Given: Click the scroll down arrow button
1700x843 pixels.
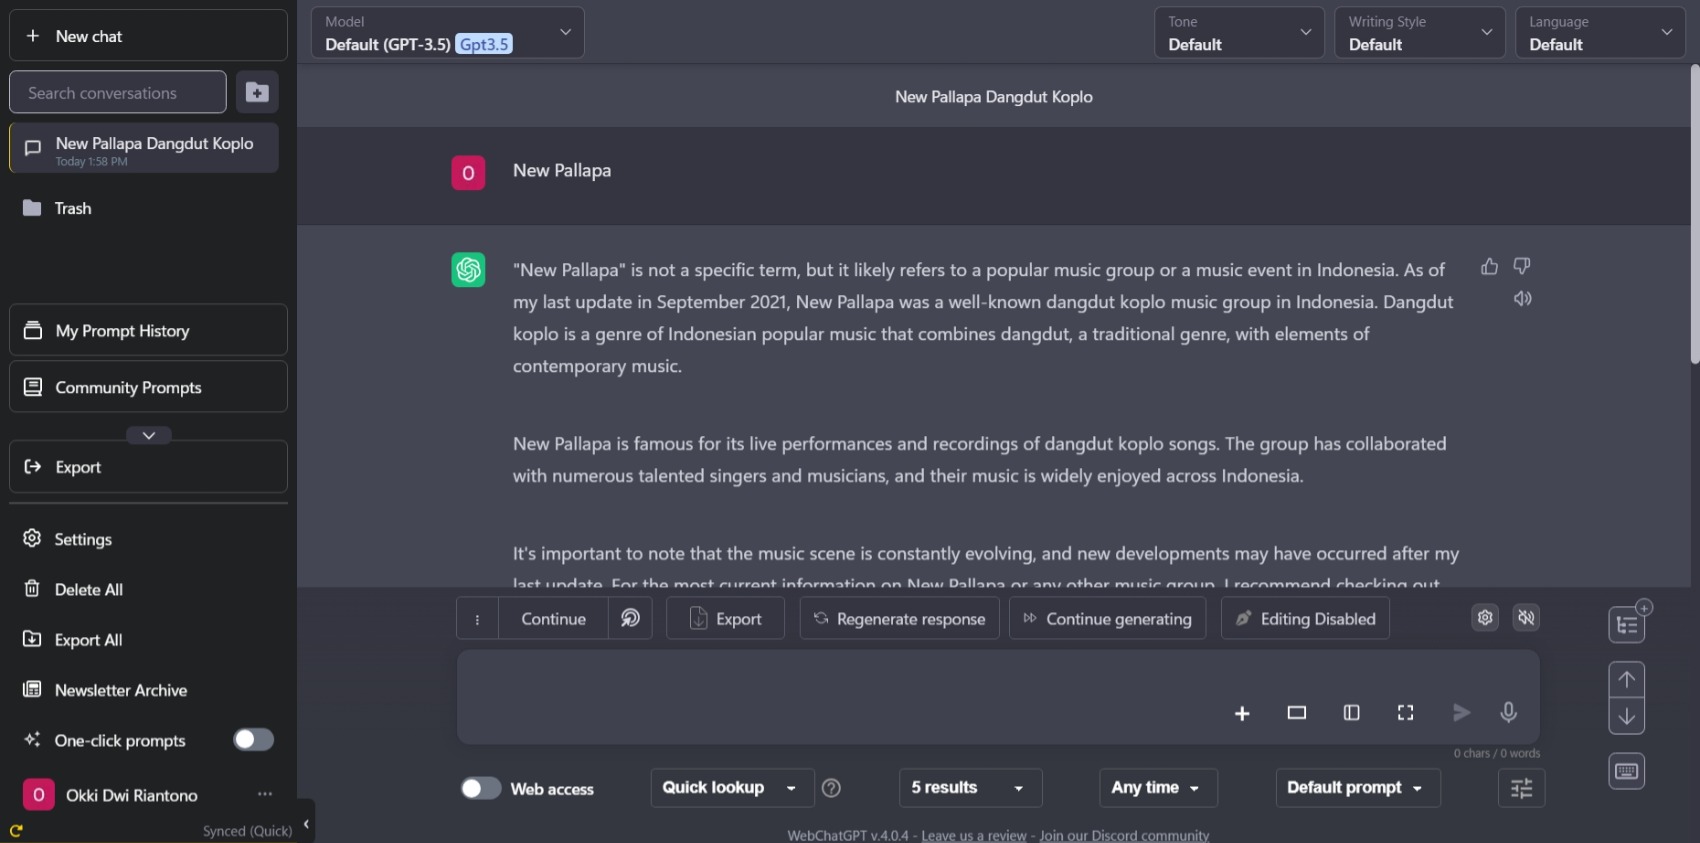Looking at the screenshot, I should (x=1627, y=716).
